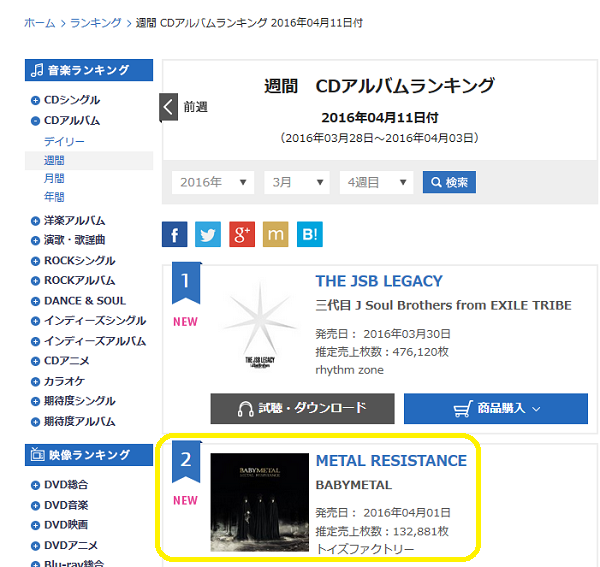Click 三代目 J Soul Brothers artist text
Image resolution: width=600 pixels, height=567 pixels.
[443, 305]
